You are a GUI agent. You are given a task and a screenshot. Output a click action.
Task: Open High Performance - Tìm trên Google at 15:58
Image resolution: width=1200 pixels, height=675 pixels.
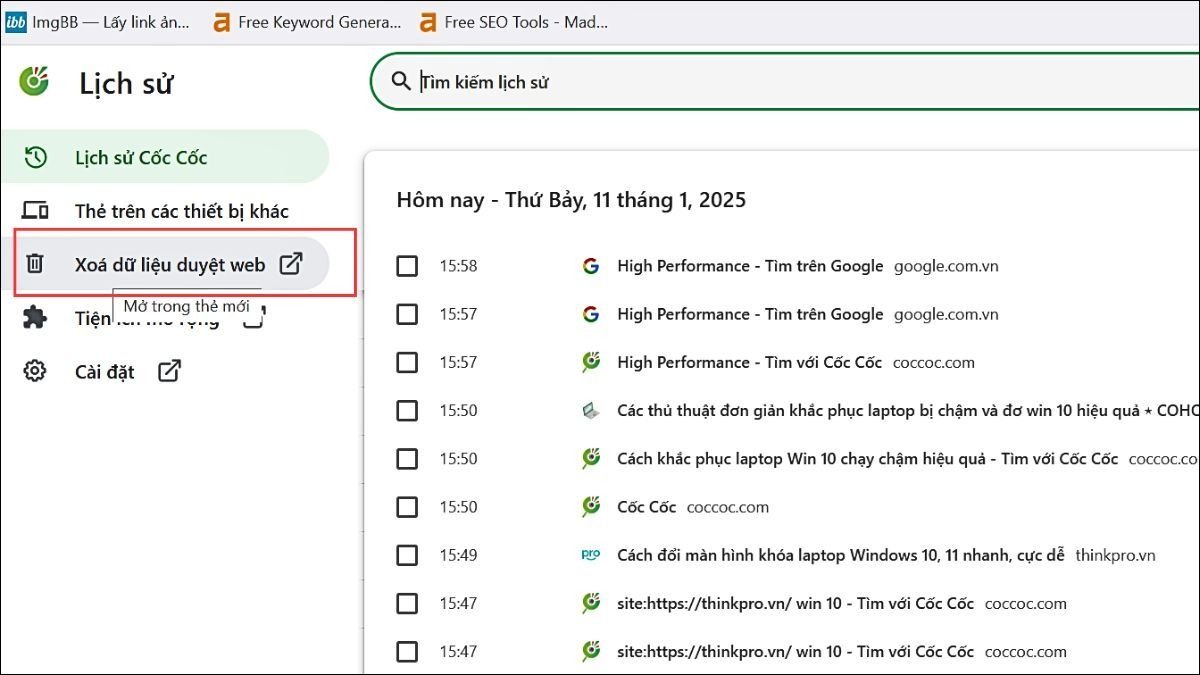click(x=750, y=266)
